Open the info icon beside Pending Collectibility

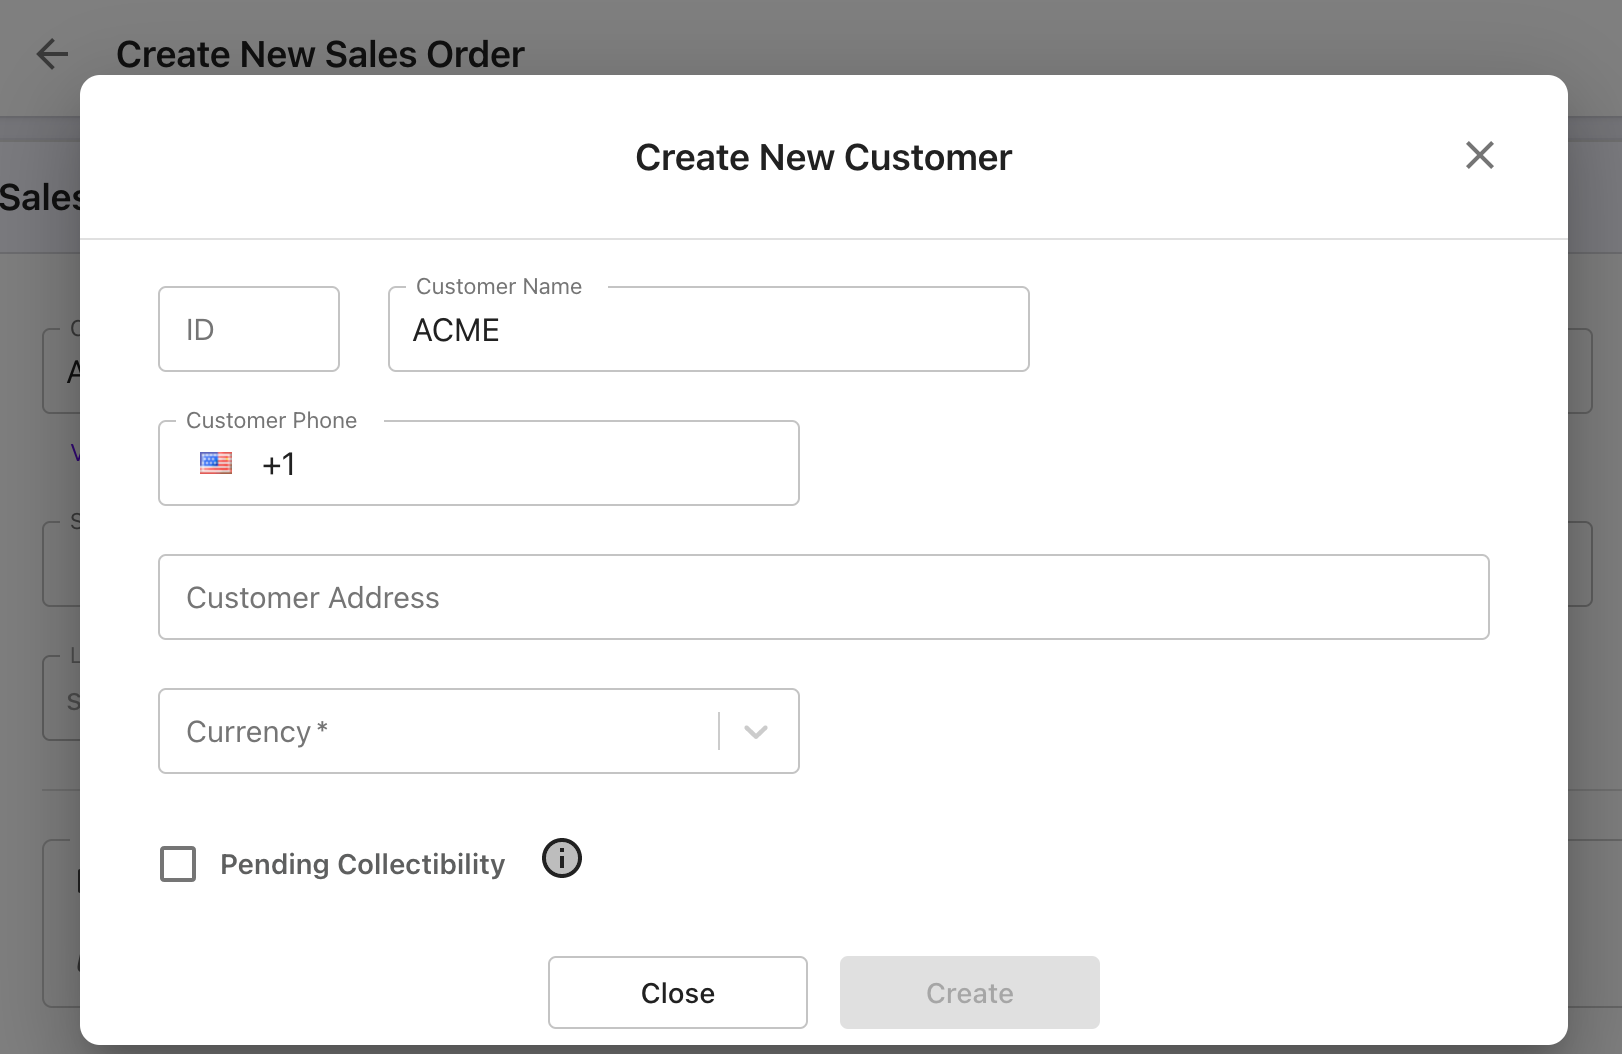coord(562,858)
